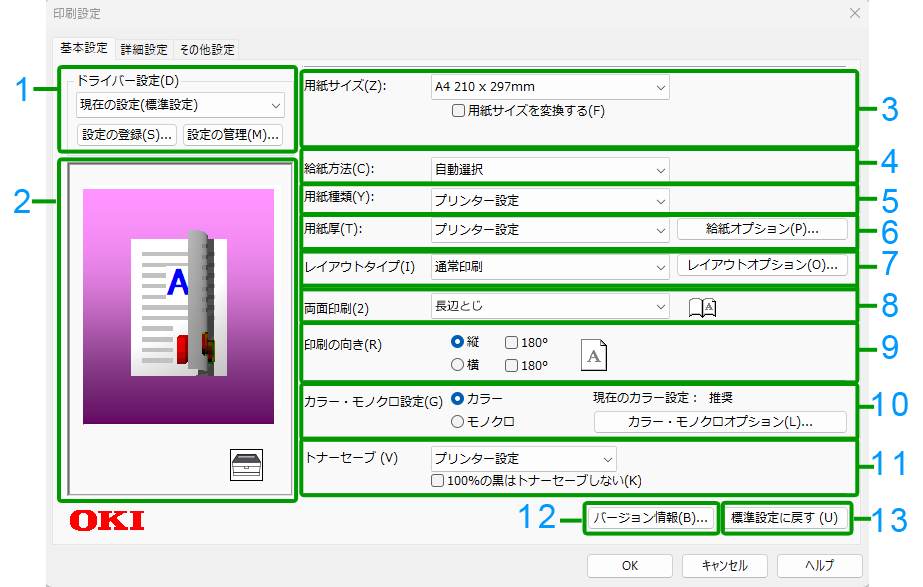Click the long-edge binding booklet icon
The image size is (923, 587).
click(x=703, y=307)
